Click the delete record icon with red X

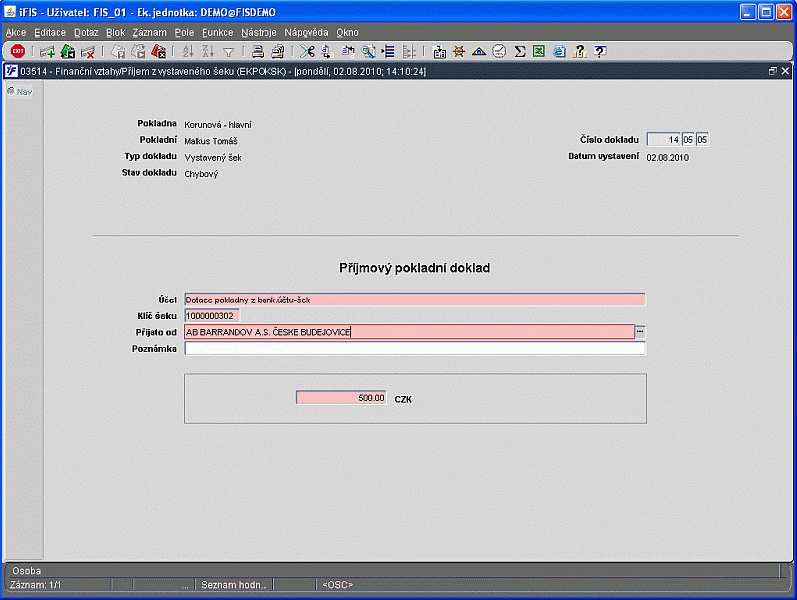click(x=88, y=51)
